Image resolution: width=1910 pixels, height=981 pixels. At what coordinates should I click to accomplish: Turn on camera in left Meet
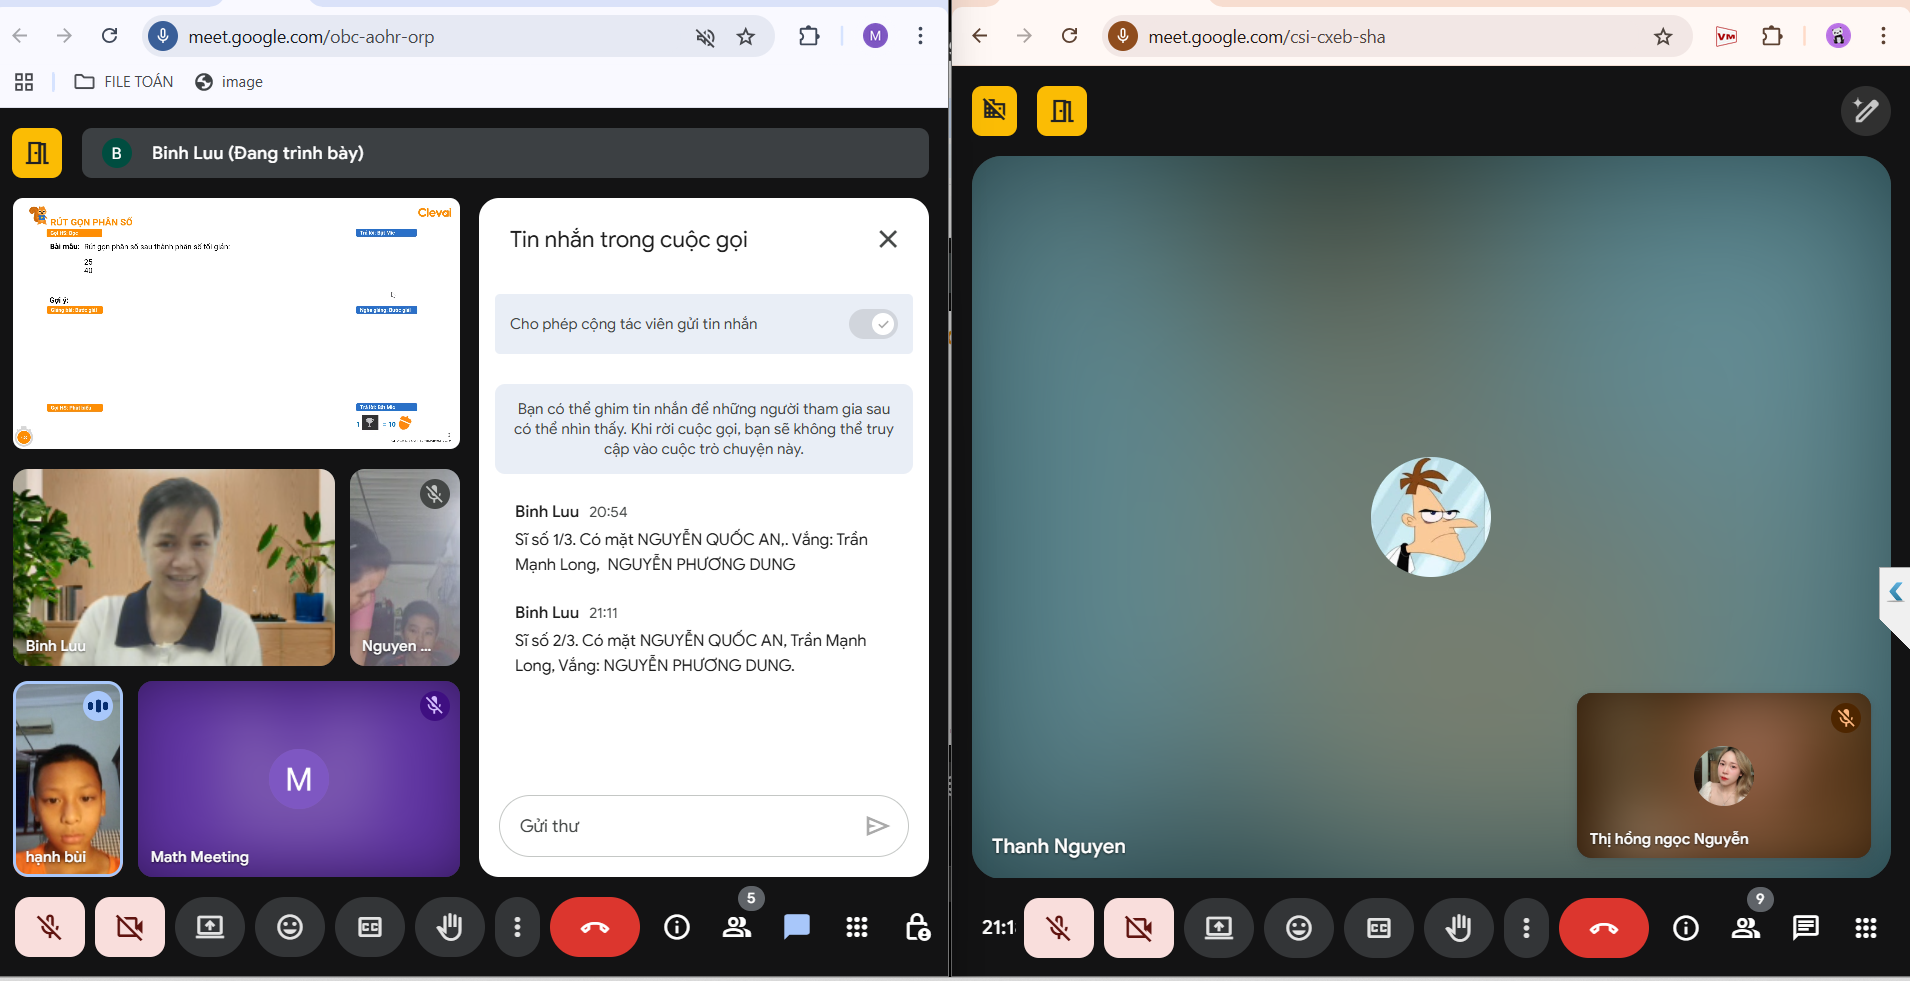click(x=130, y=927)
